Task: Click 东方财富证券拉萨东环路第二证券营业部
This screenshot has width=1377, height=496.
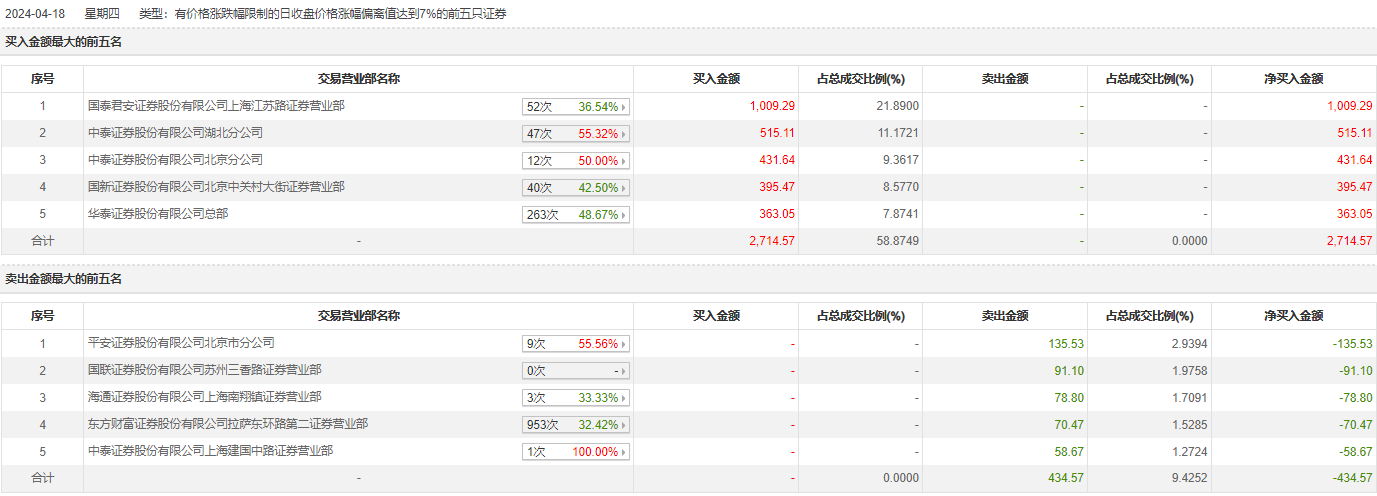Action: [x=228, y=424]
